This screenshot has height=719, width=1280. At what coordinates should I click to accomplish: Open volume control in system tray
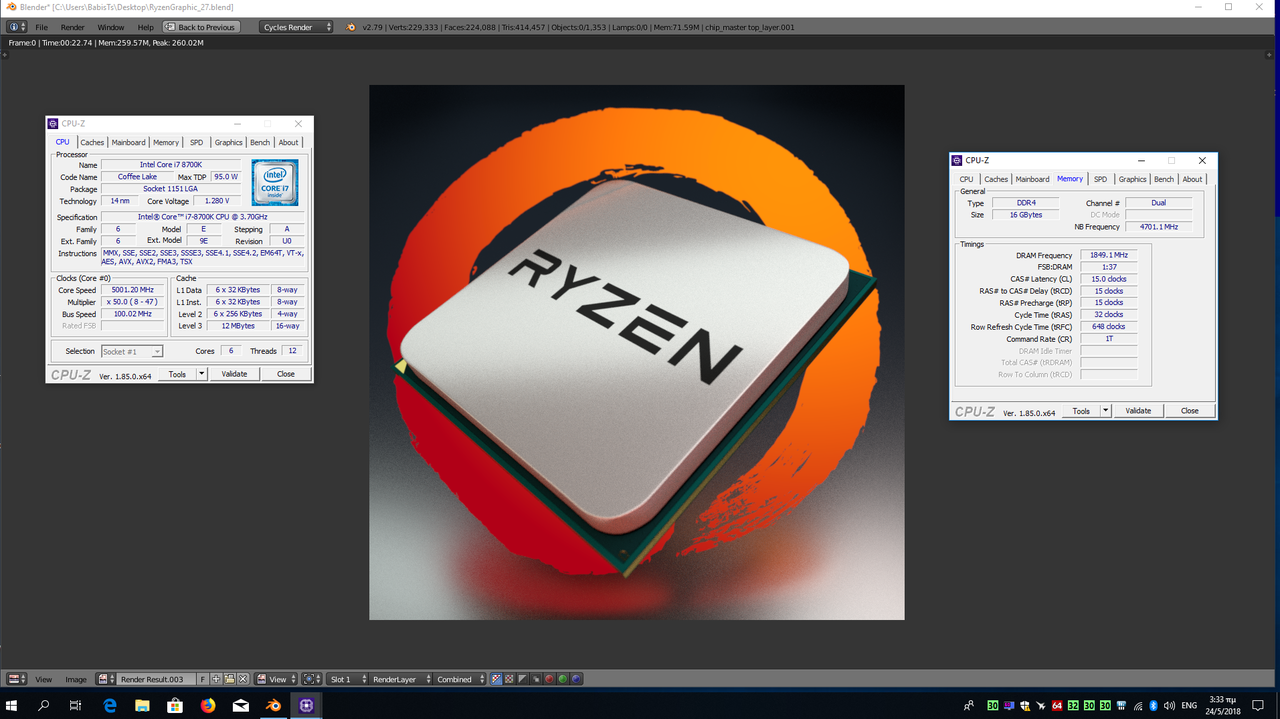[x=1169, y=706]
